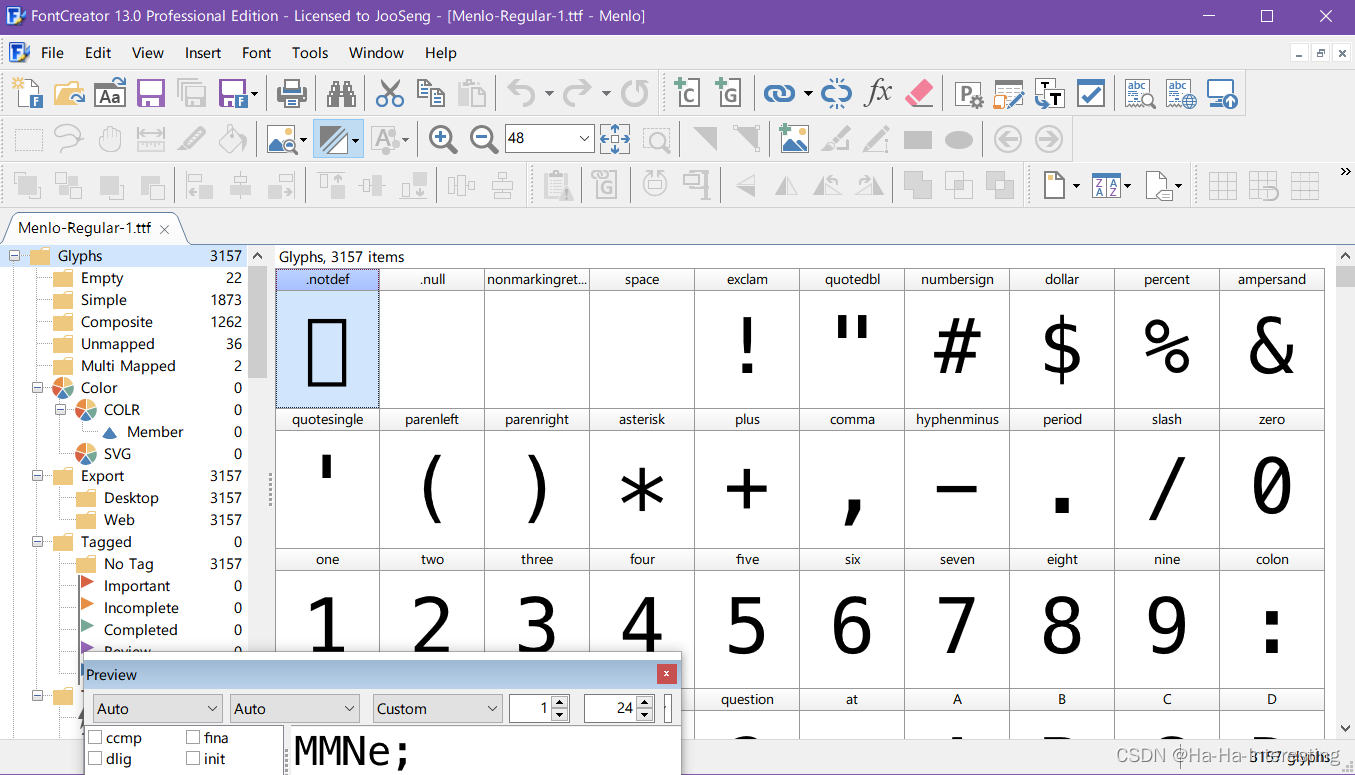1355x775 pixels.
Task: Click Test in Browser 'abc' globe icon
Action: 1181,93
